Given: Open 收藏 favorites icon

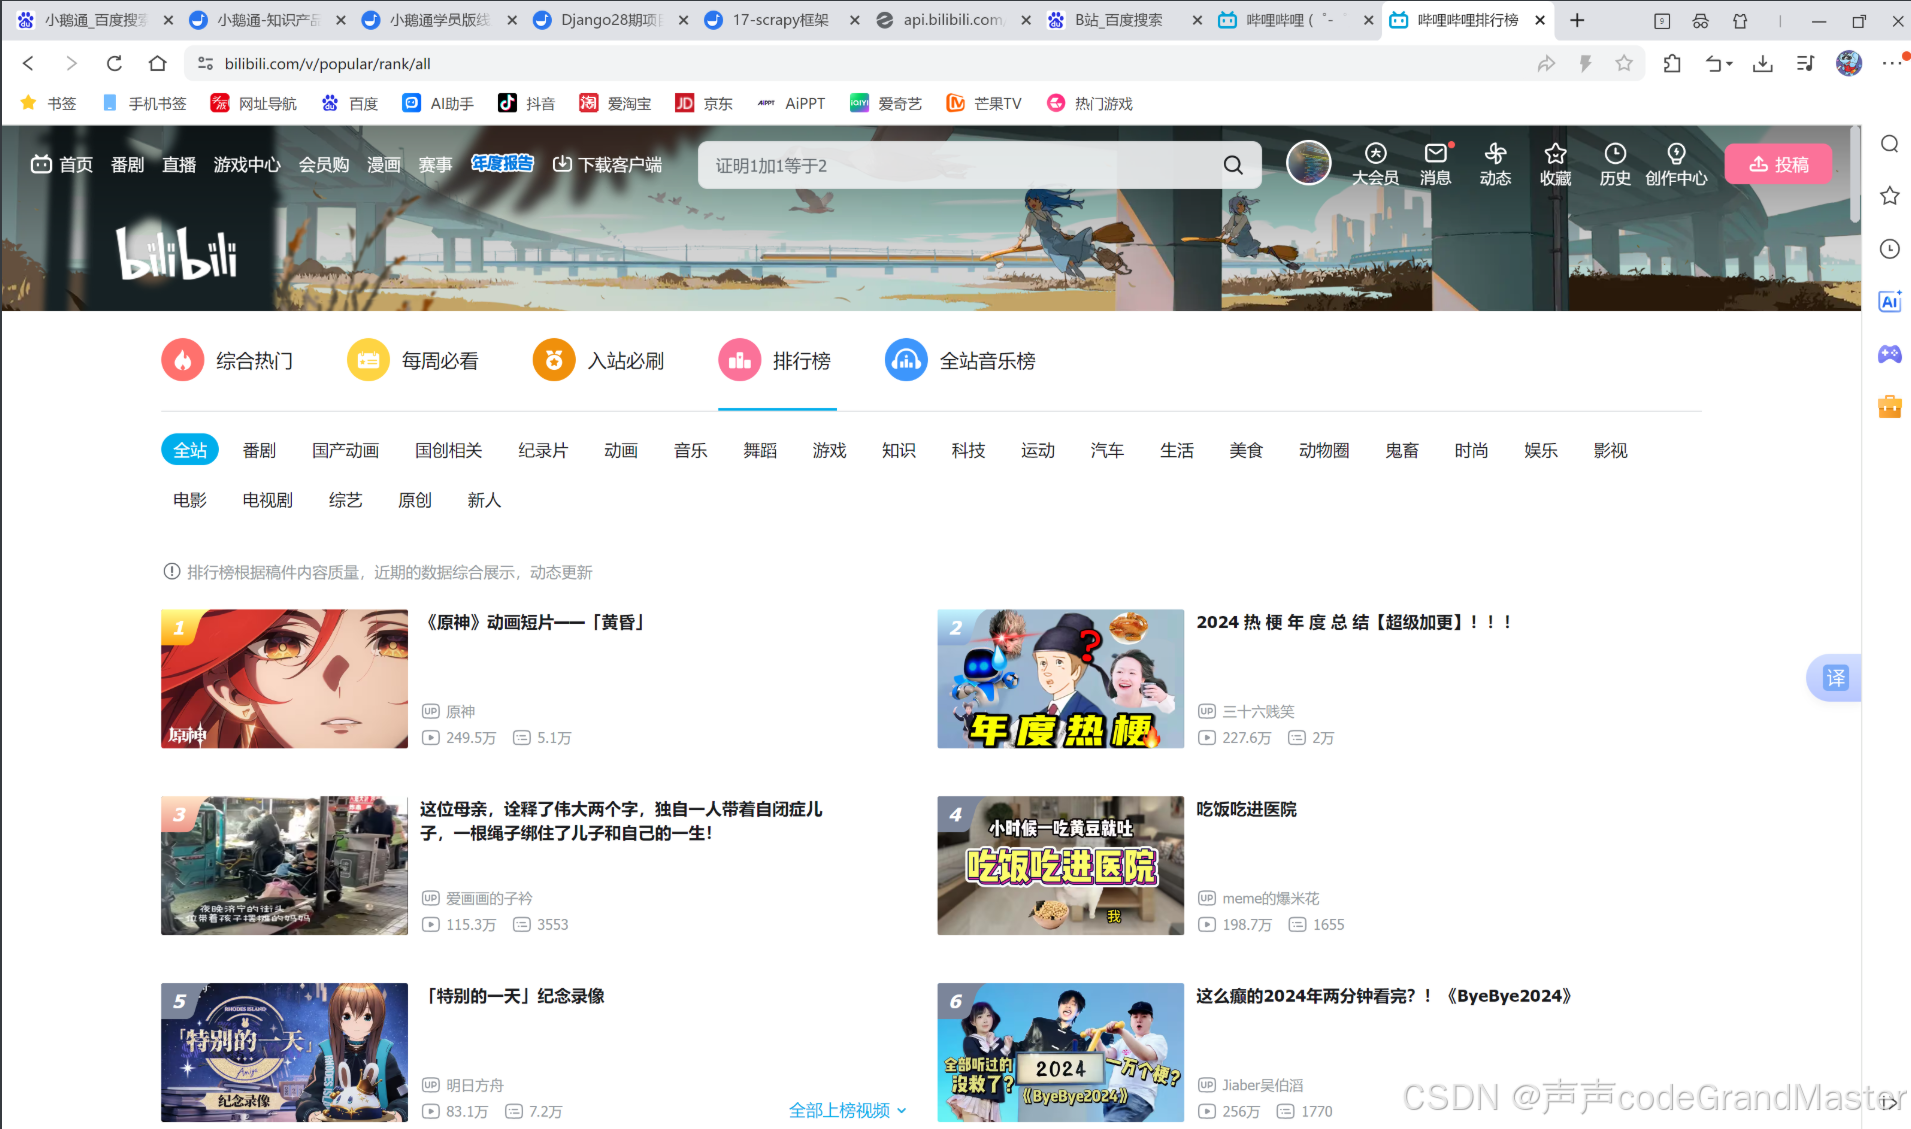Looking at the screenshot, I should click(x=1555, y=164).
